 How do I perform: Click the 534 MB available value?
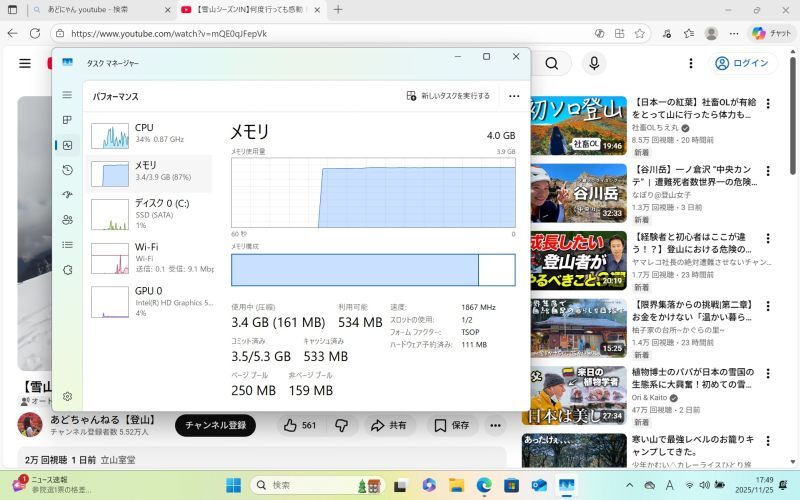pyautogui.click(x=360, y=322)
